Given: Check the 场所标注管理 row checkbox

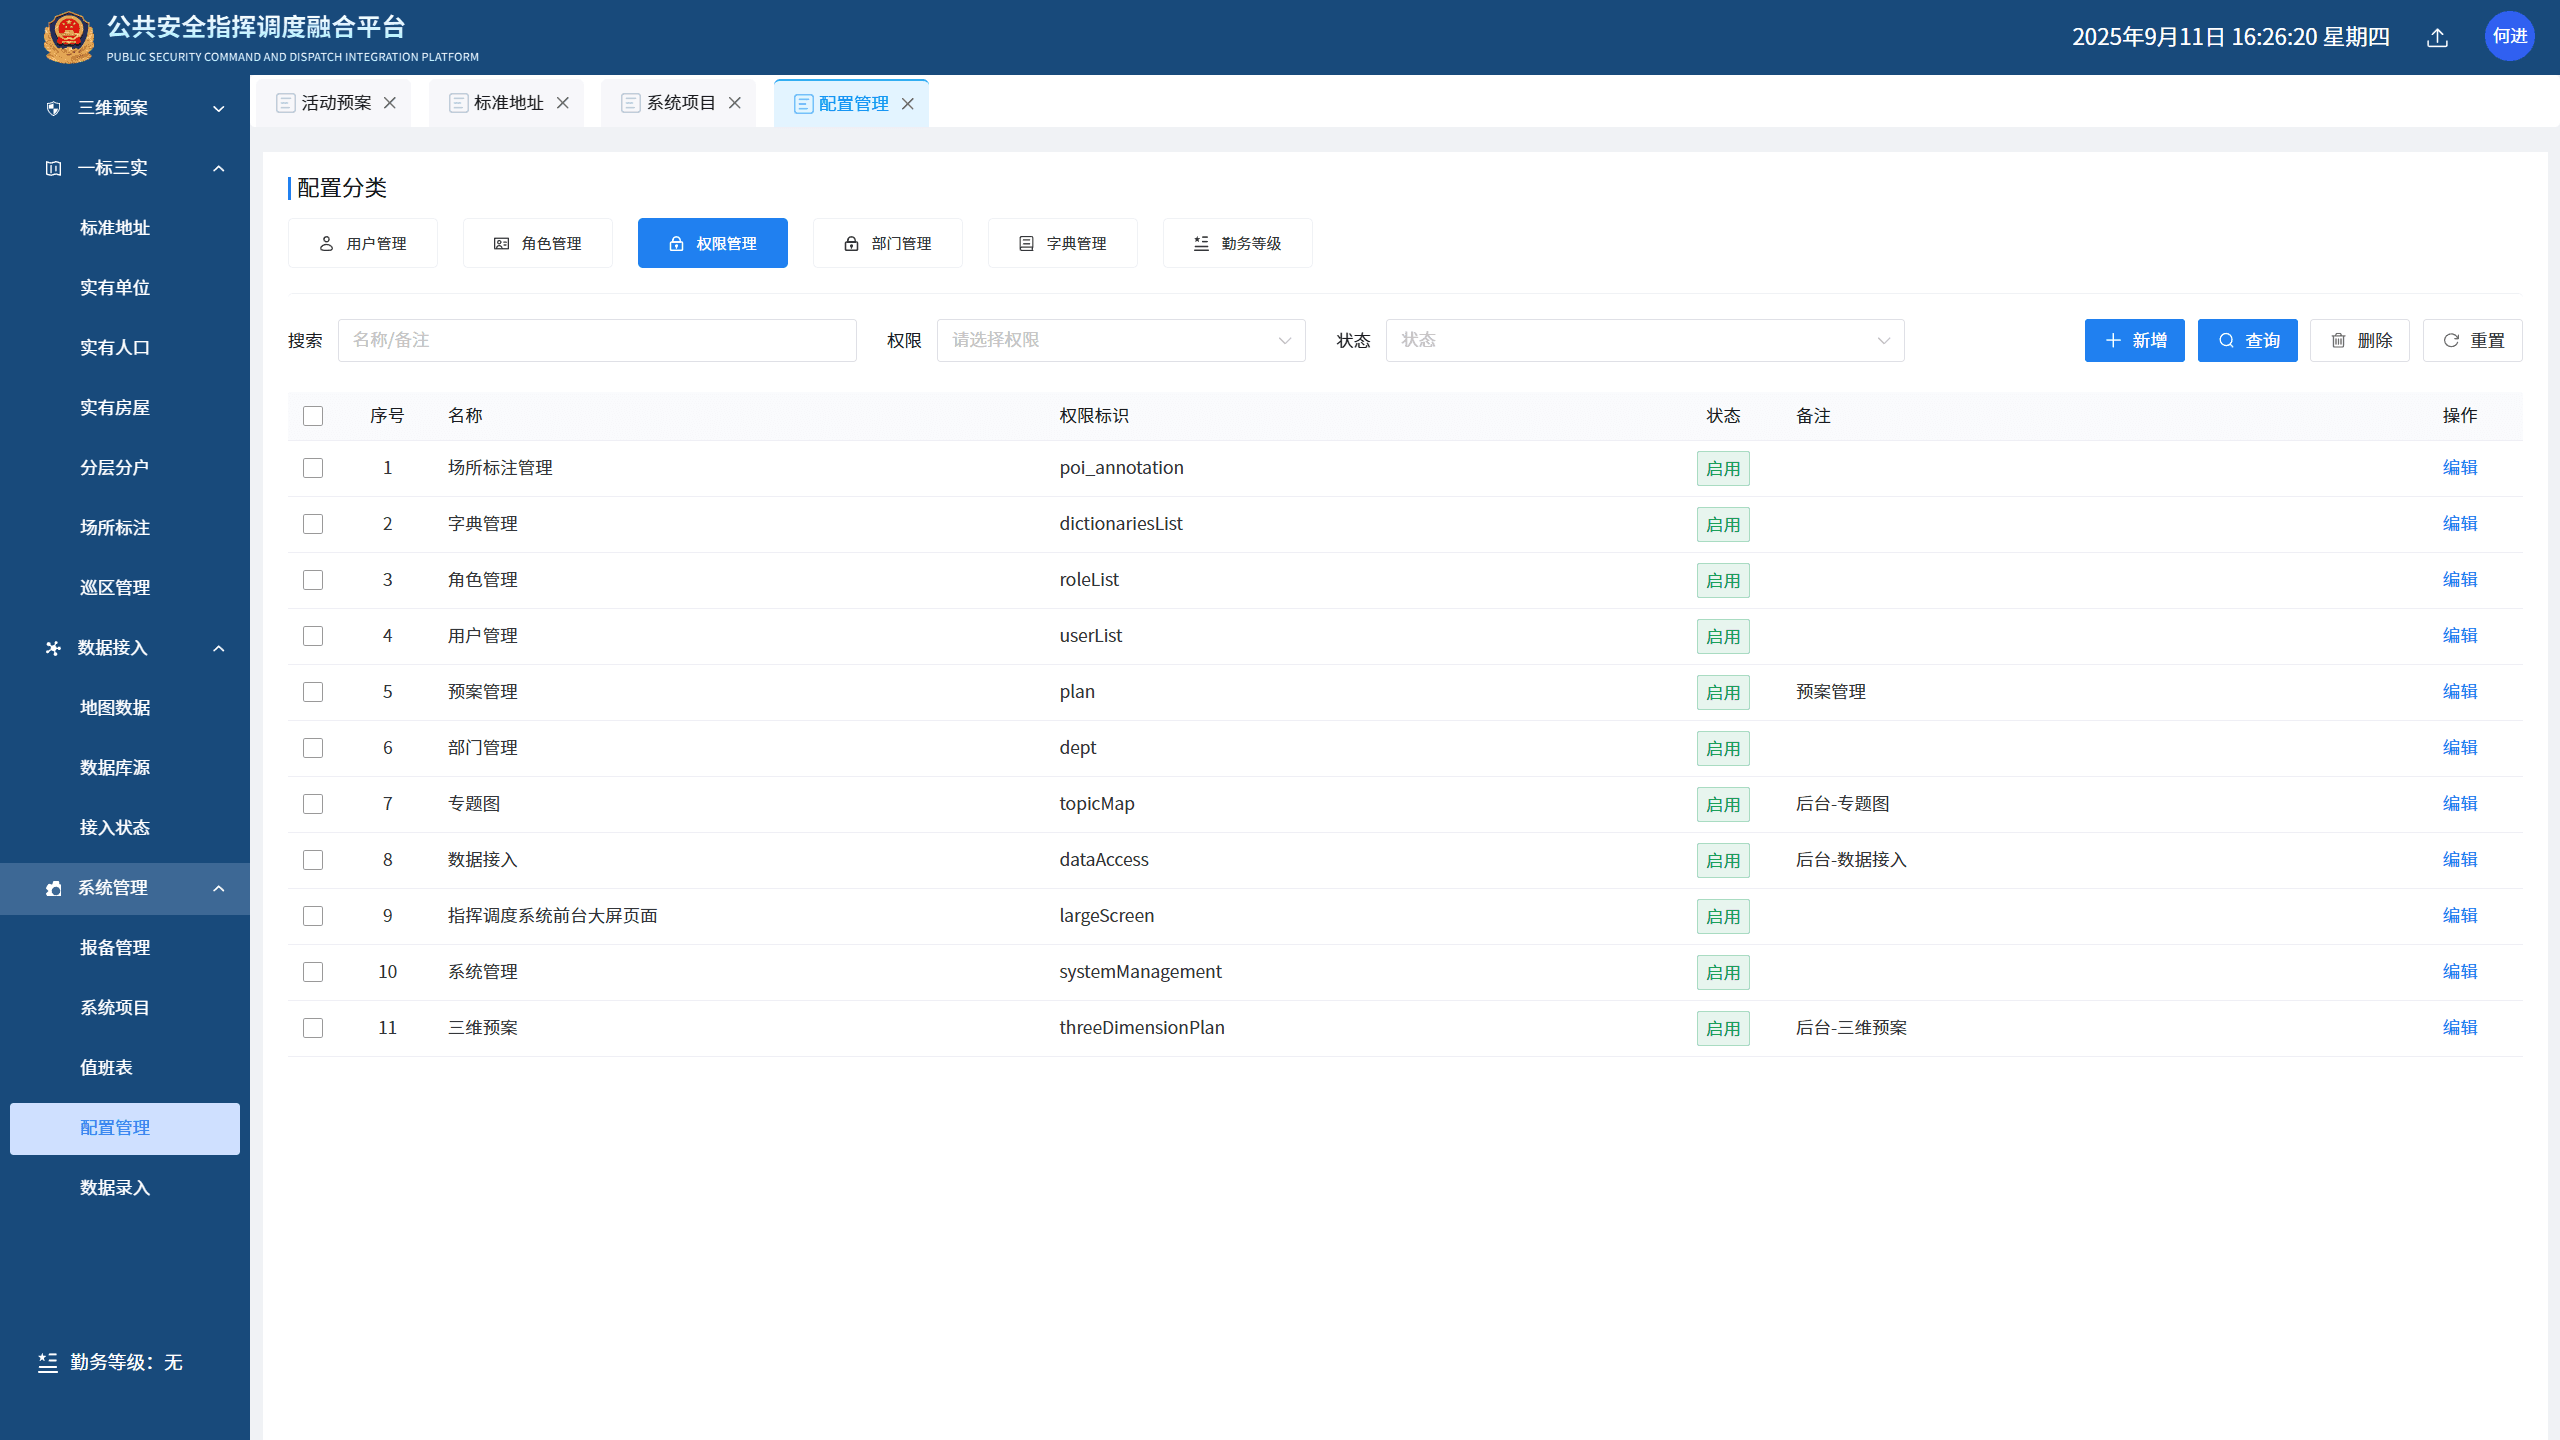Looking at the screenshot, I should coord(313,468).
